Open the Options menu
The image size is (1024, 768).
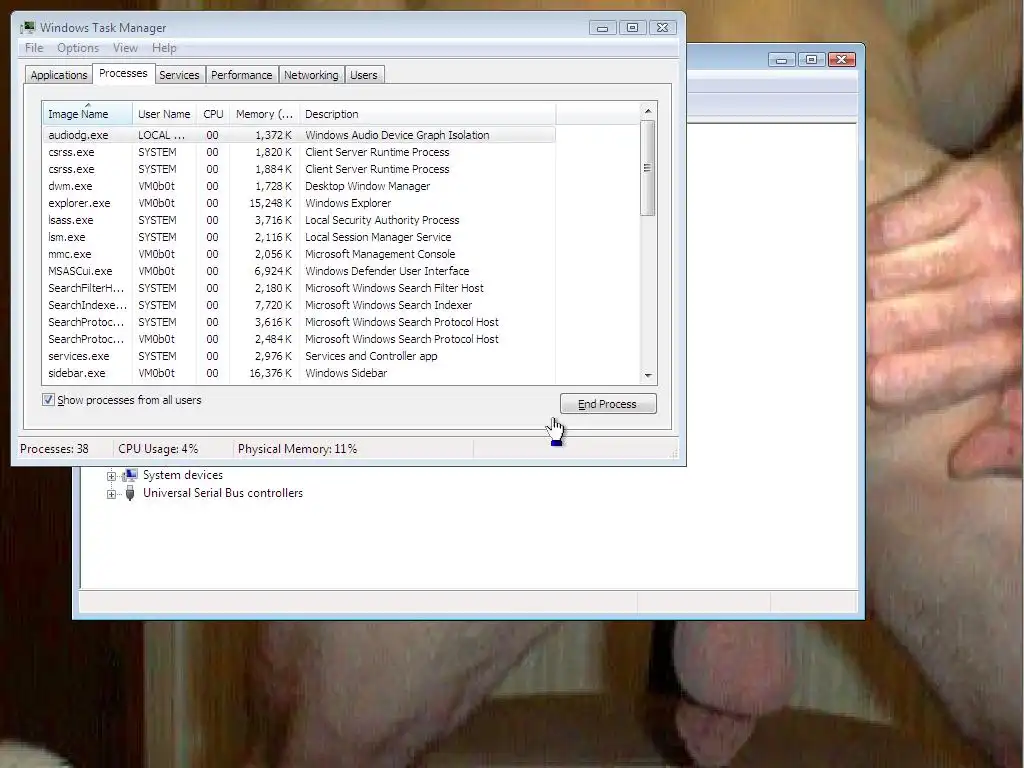pyautogui.click(x=78, y=48)
